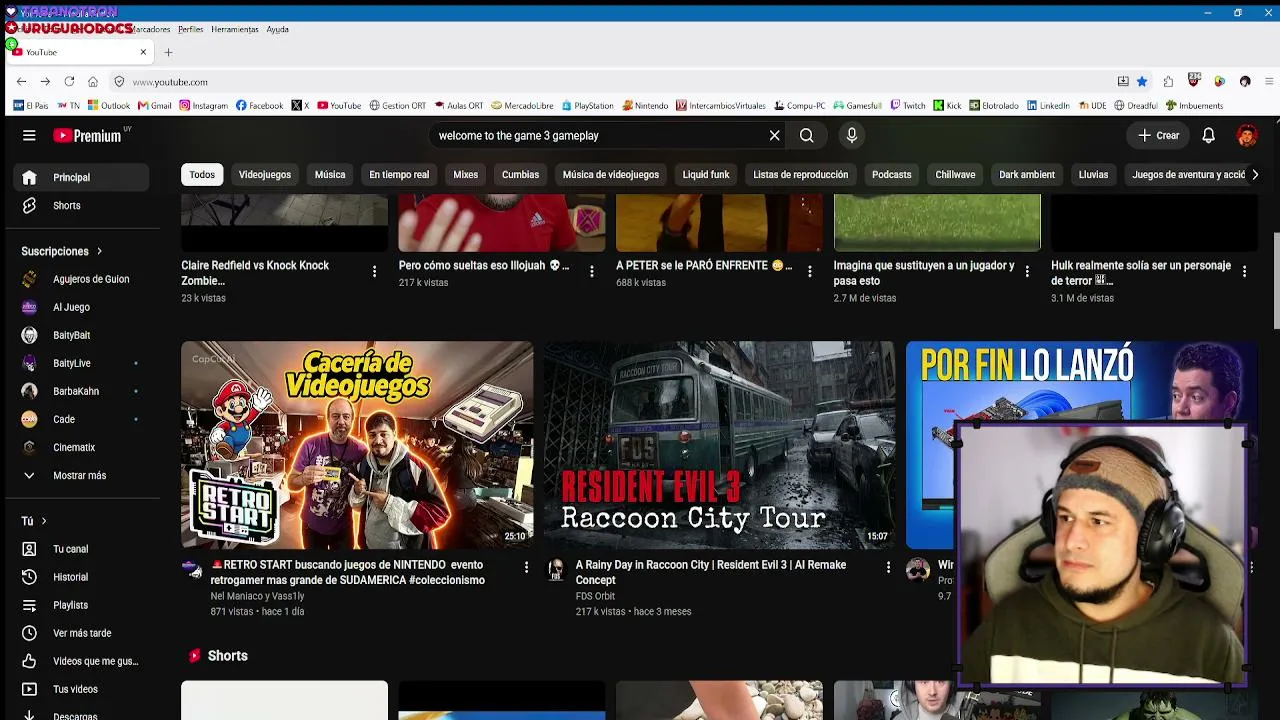
Task: Open options for A Rainy Day in Raccoon City
Action: [888, 567]
